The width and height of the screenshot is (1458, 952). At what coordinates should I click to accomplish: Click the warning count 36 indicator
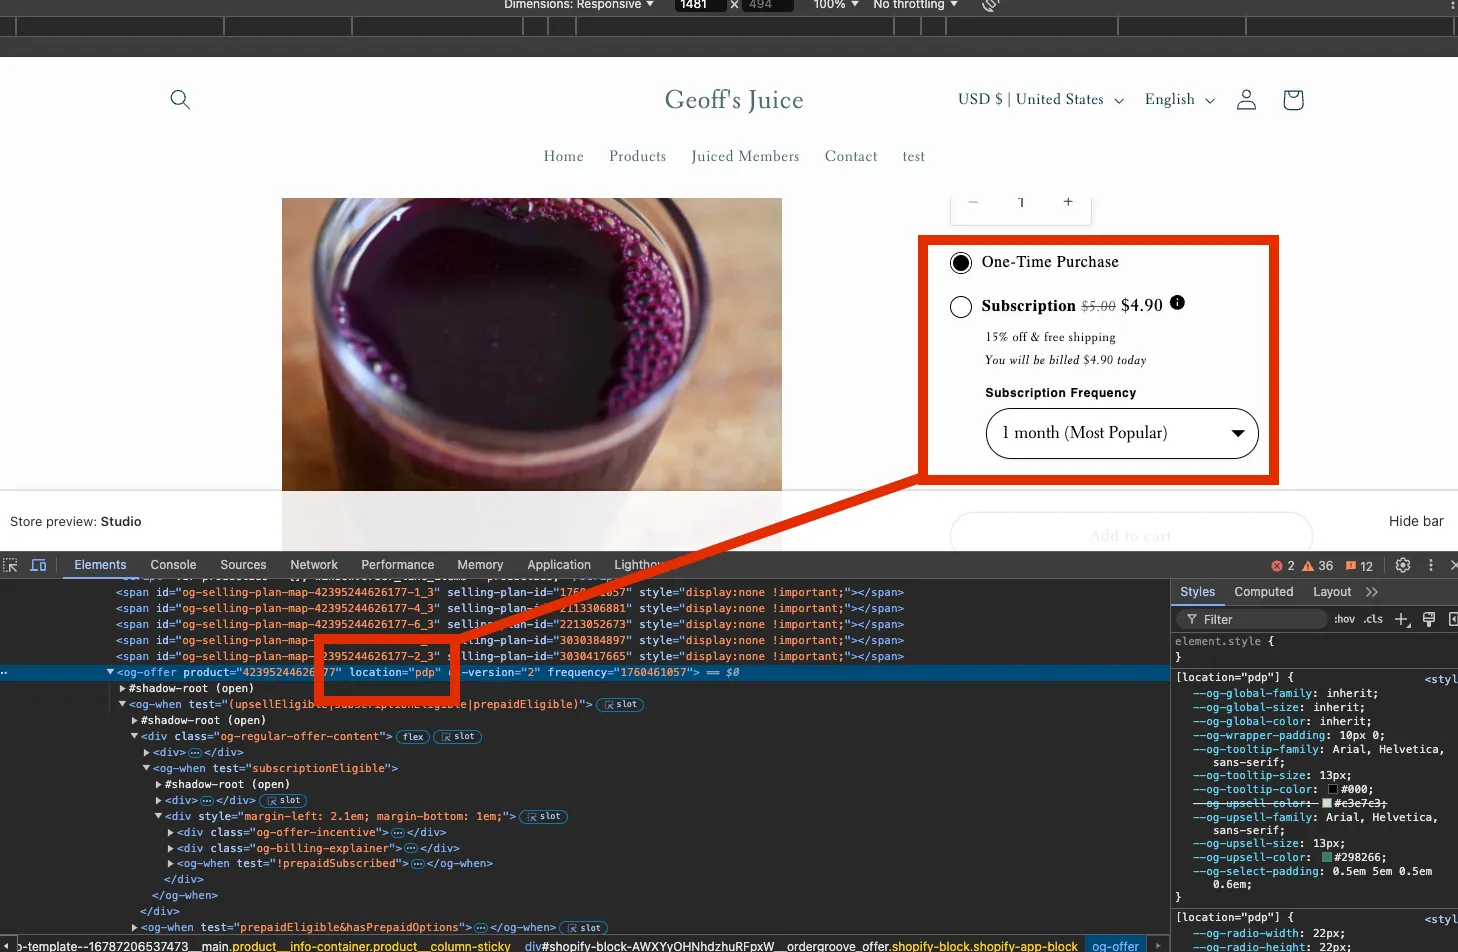[1318, 566]
